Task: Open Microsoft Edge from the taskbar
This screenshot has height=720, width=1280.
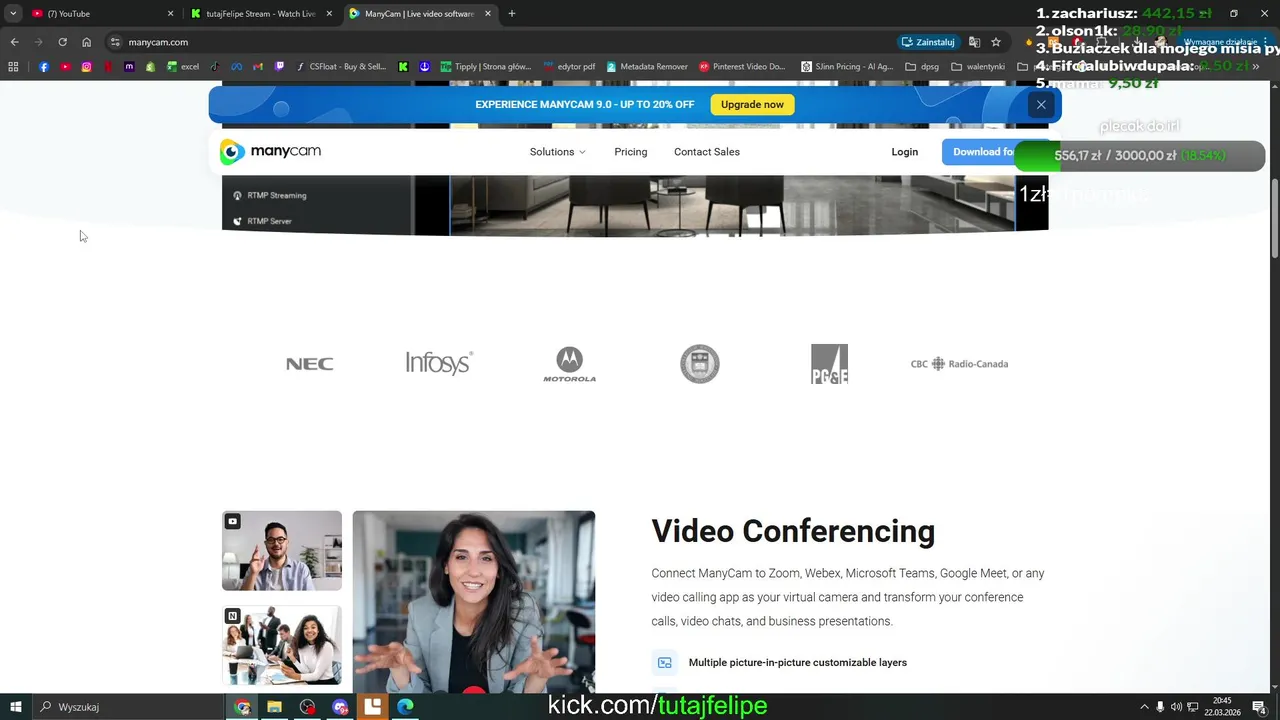Action: [405, 707]
